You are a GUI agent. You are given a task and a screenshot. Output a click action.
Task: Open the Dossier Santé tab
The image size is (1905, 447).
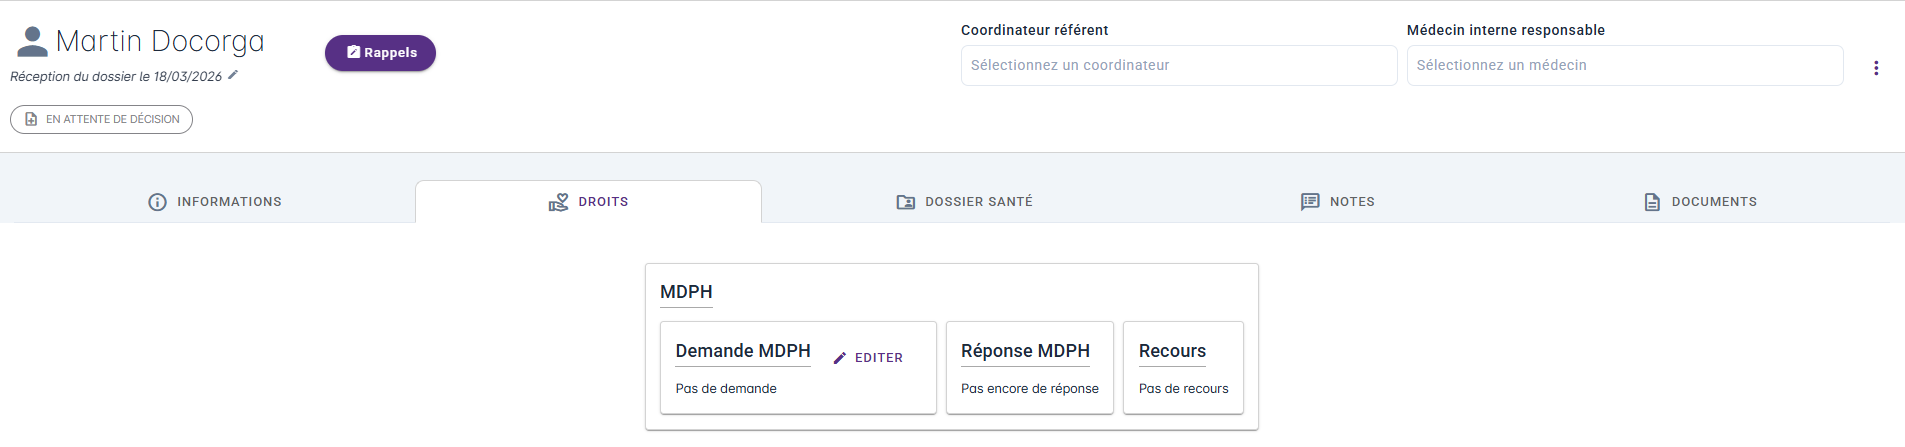[978, 202]
